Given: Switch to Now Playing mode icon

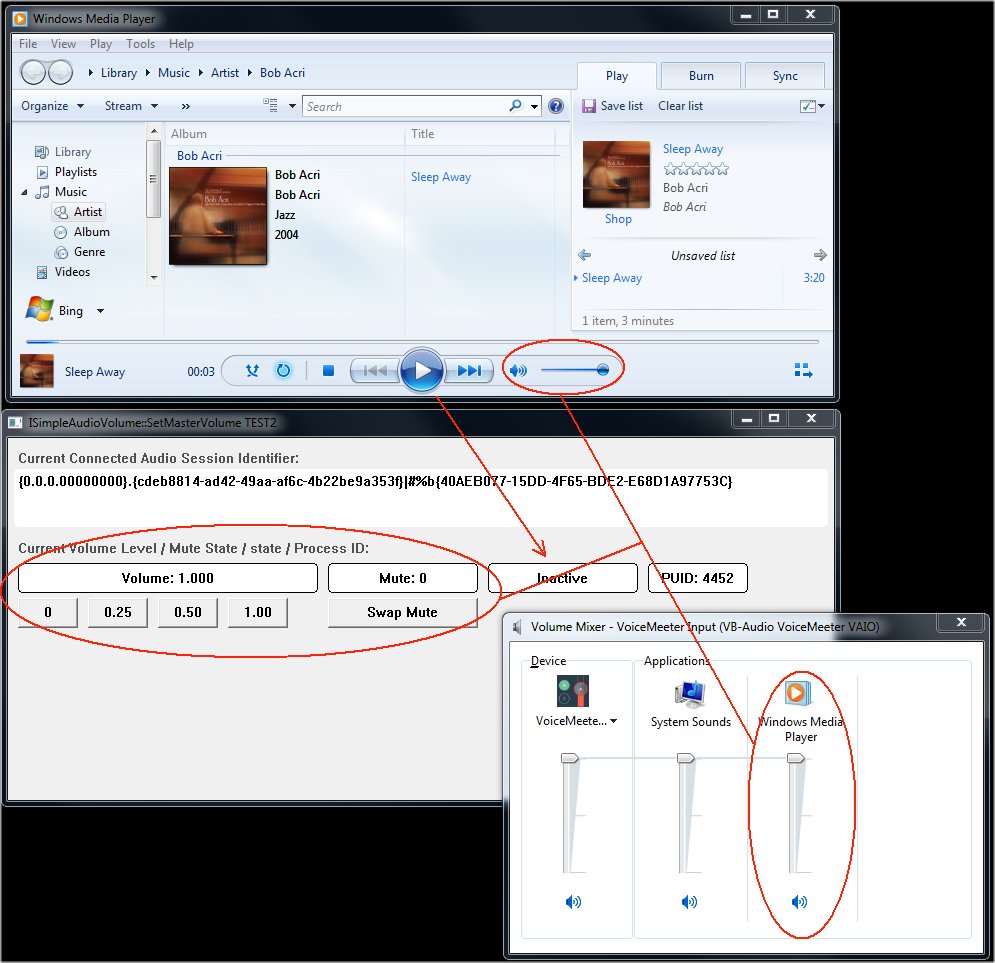Looking at the screenshot, I should coord(803,369).
